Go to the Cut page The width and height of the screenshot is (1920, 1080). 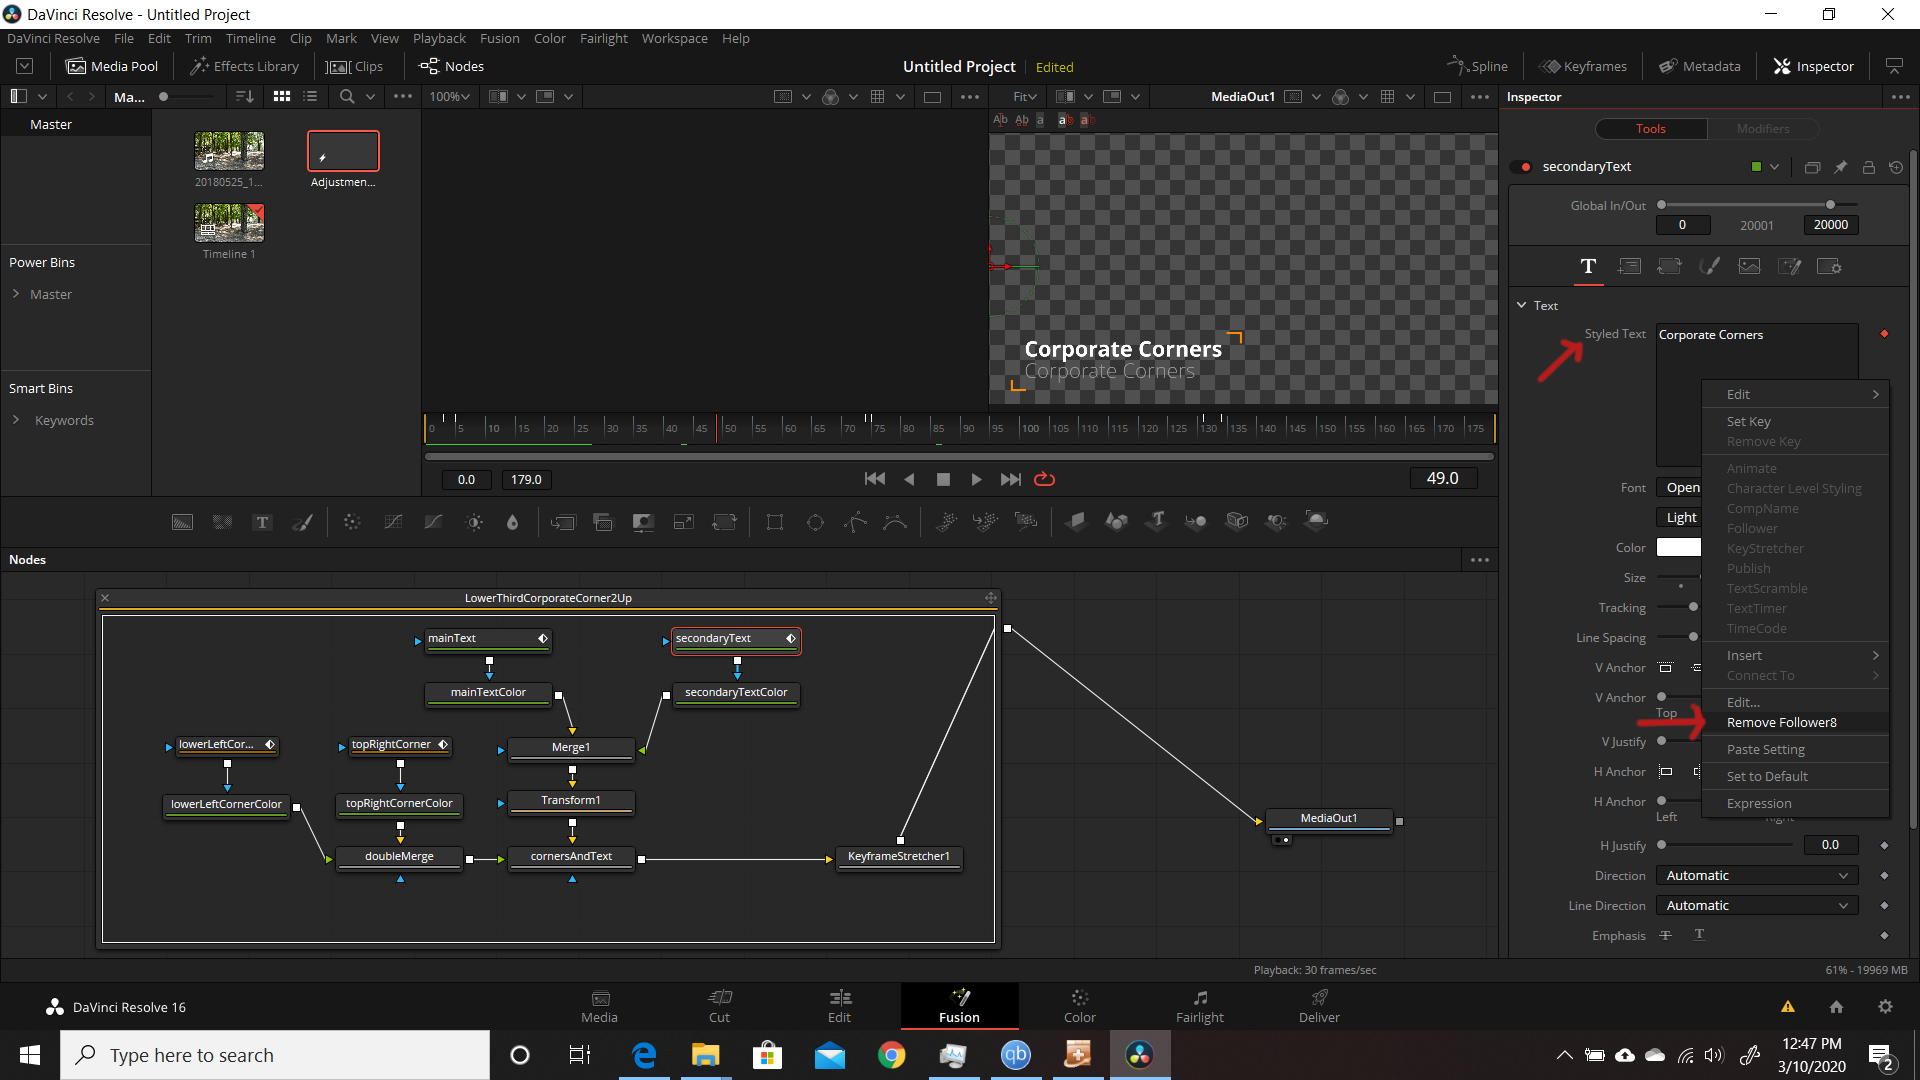point(719,1006)
